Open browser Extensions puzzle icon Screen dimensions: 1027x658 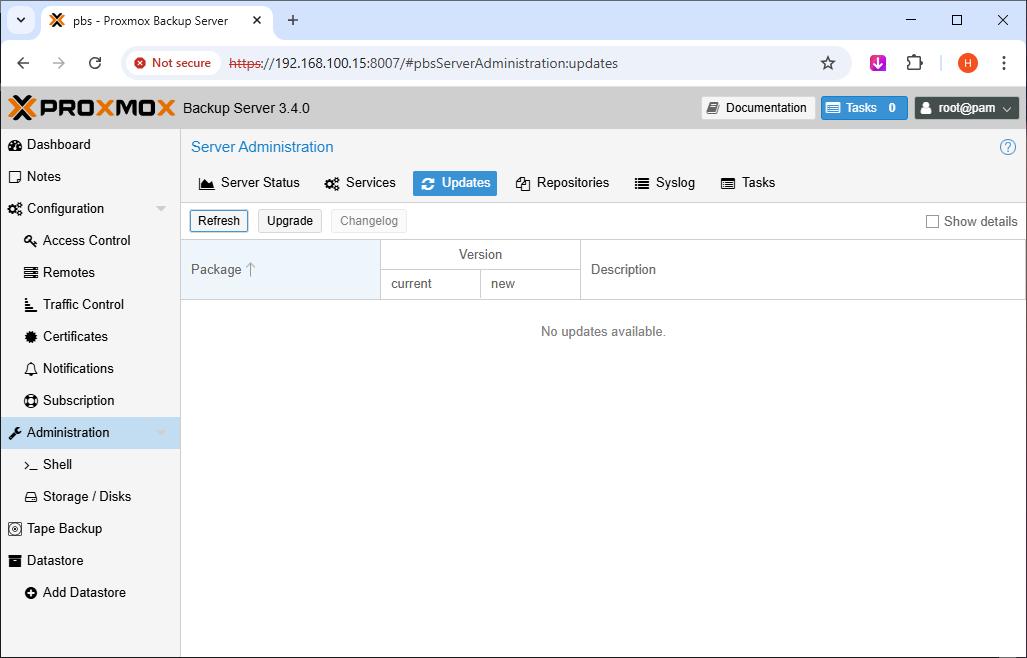[x=914, y=64]
